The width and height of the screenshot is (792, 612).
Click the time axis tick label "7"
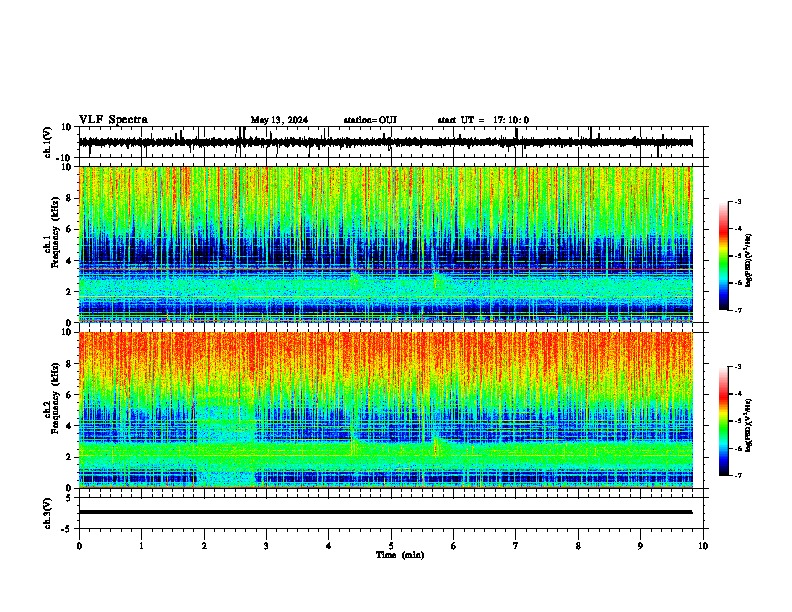(x=516, y=546)
